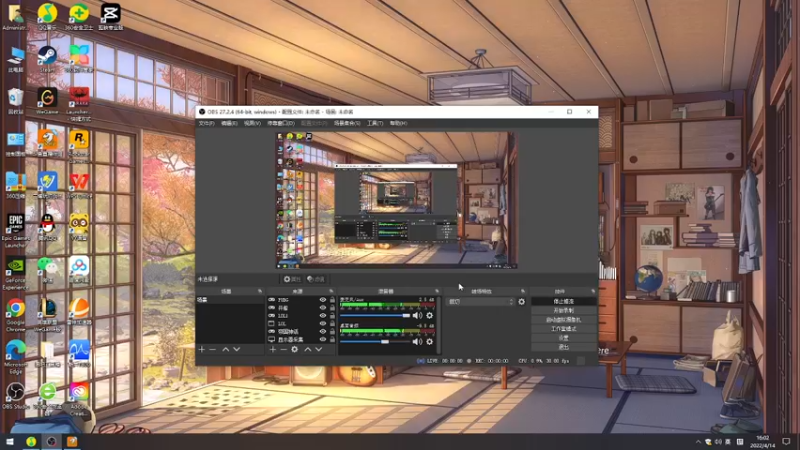
Task: Click the Audio Mixer vertical scrollbar
Action: click(x=439, y=324)
